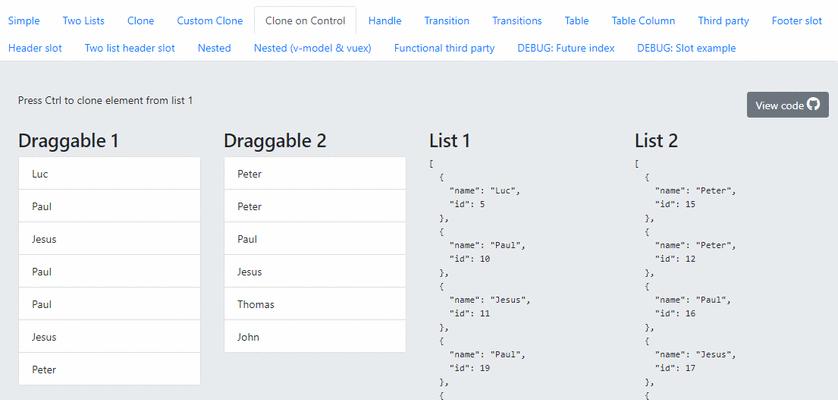Image resolution: width=838 pixels, height=400 pixels.
Task: Click last Peter item in Draggable 1
Action: [x=110, y=369]
